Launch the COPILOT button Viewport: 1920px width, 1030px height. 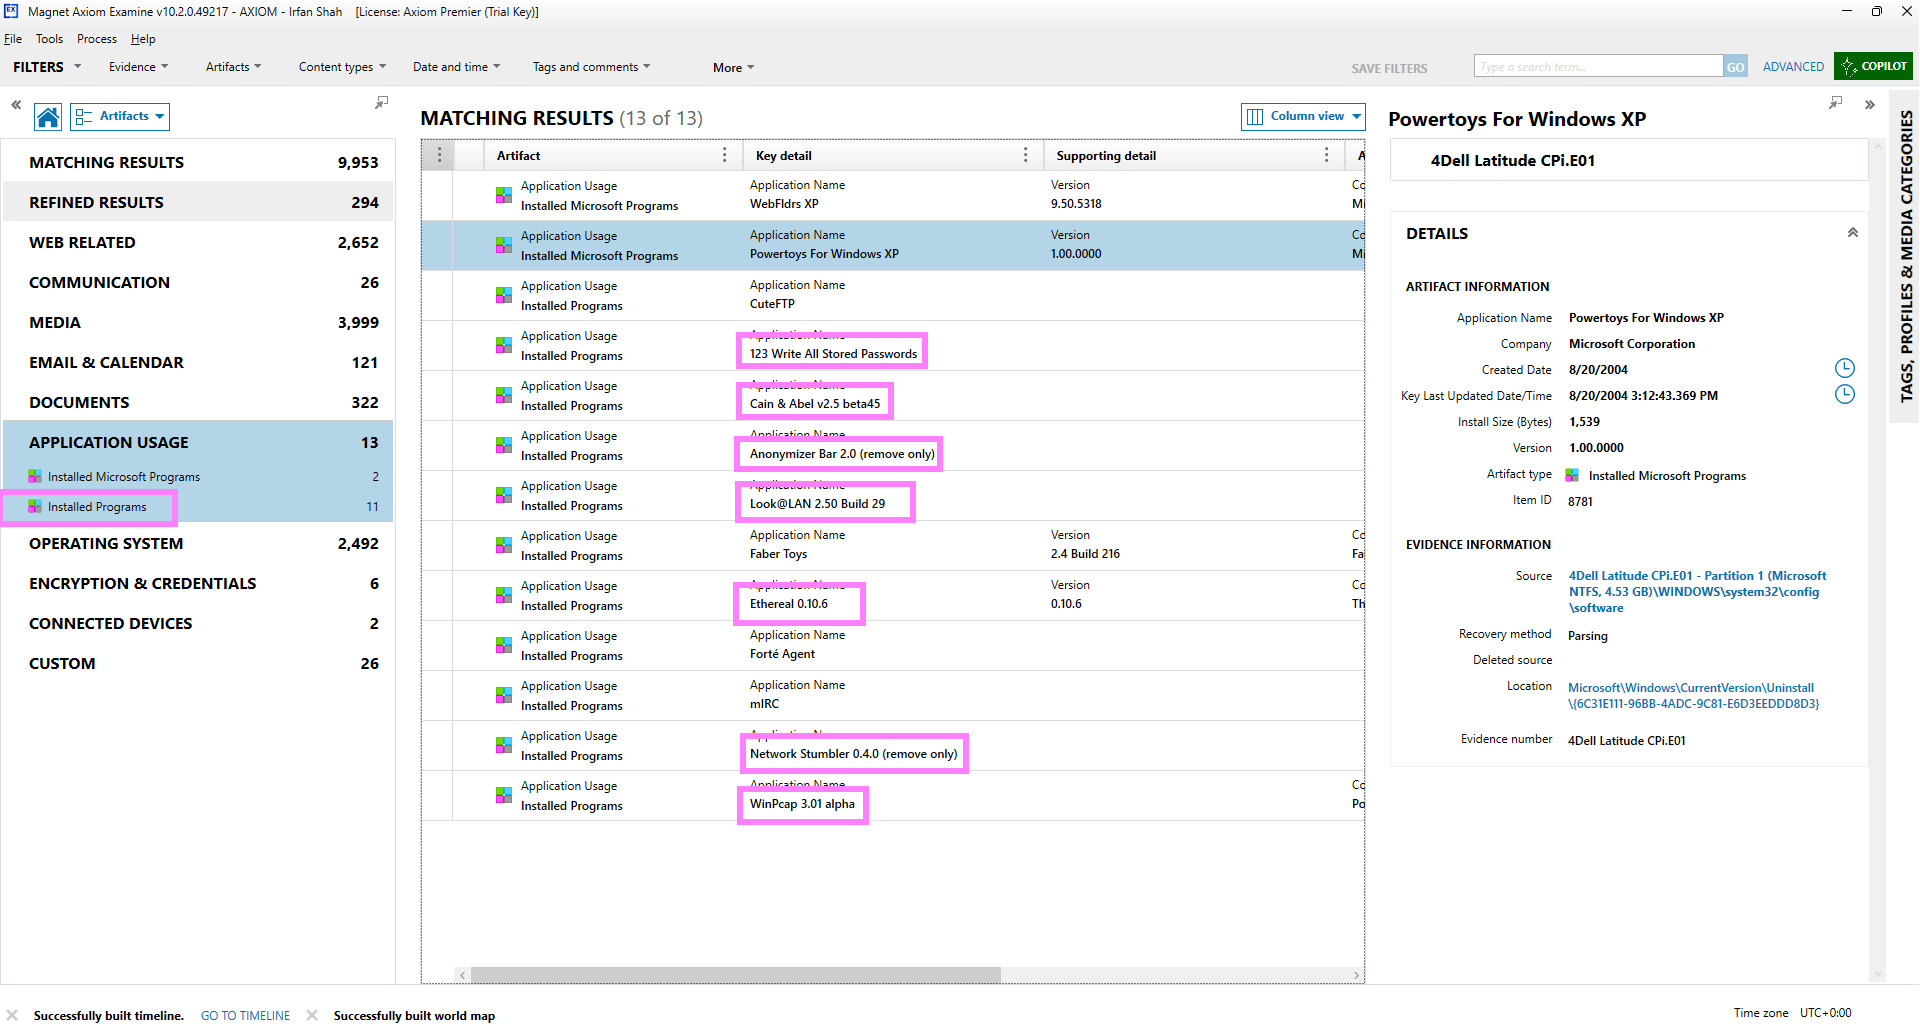[x=1873, y=66]
